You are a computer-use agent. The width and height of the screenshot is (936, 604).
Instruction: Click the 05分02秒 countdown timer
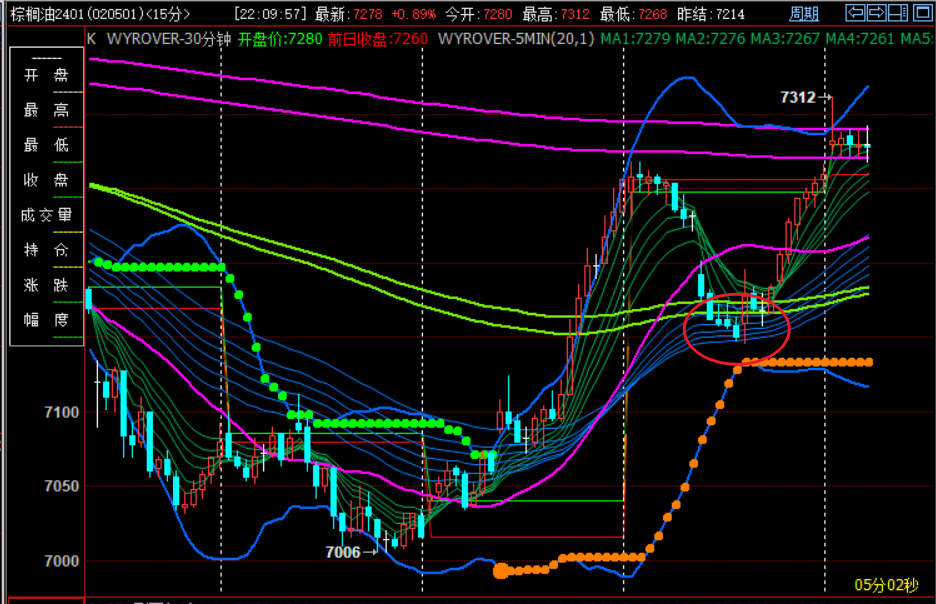(886, 585)
